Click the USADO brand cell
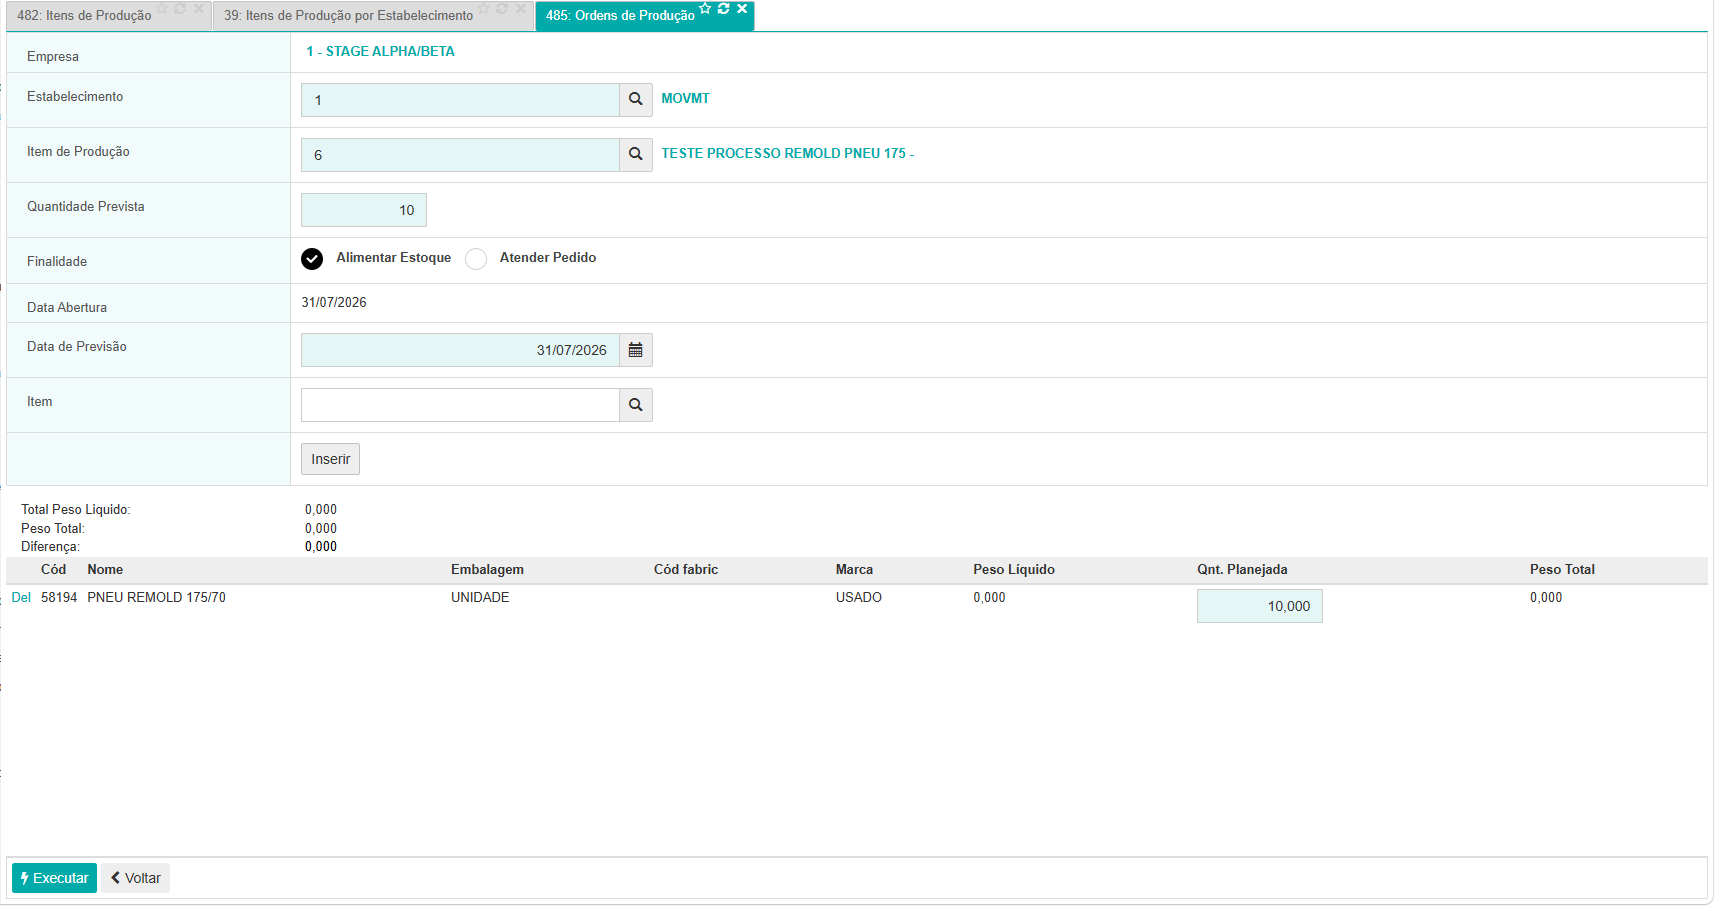Viewport: 1714px width, 908px height. click(x=859, y=597)
